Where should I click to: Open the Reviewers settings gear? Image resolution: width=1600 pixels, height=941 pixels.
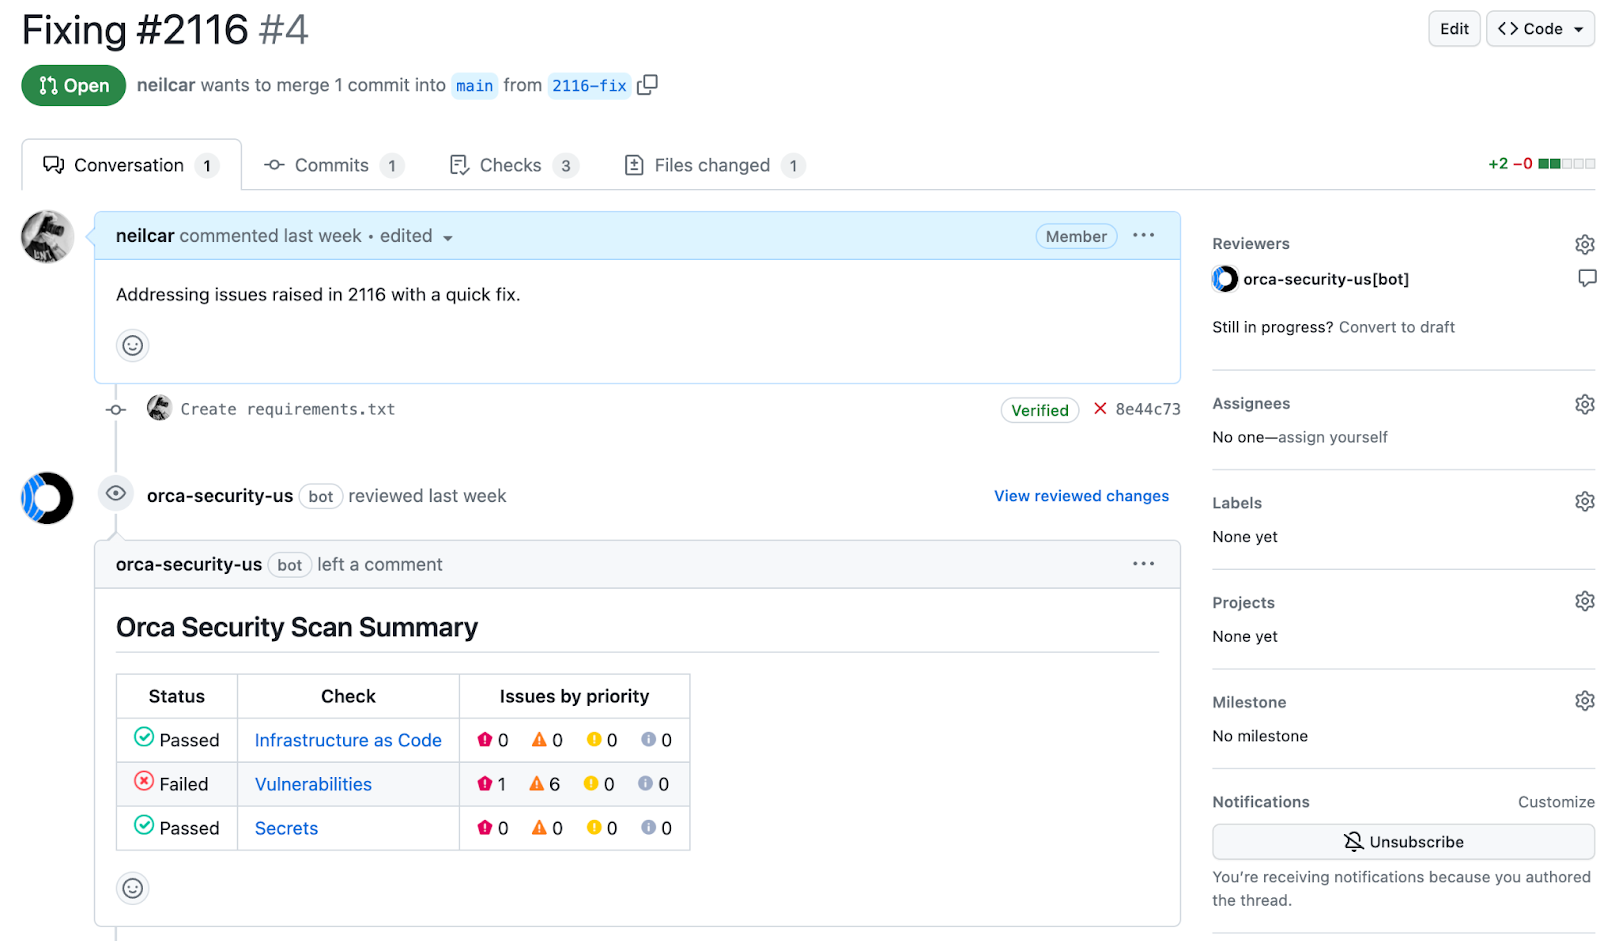tap(1583, 243)
